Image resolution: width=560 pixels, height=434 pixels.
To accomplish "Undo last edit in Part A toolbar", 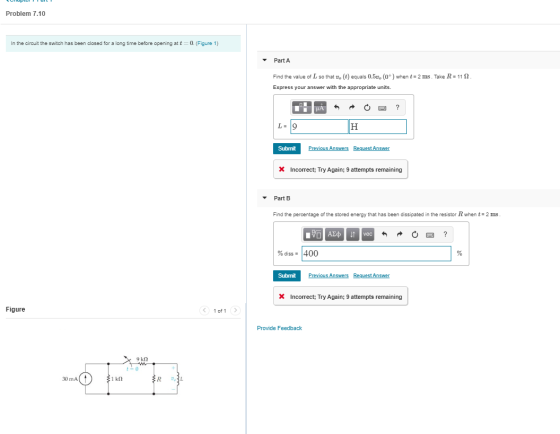I will (336, 107).
